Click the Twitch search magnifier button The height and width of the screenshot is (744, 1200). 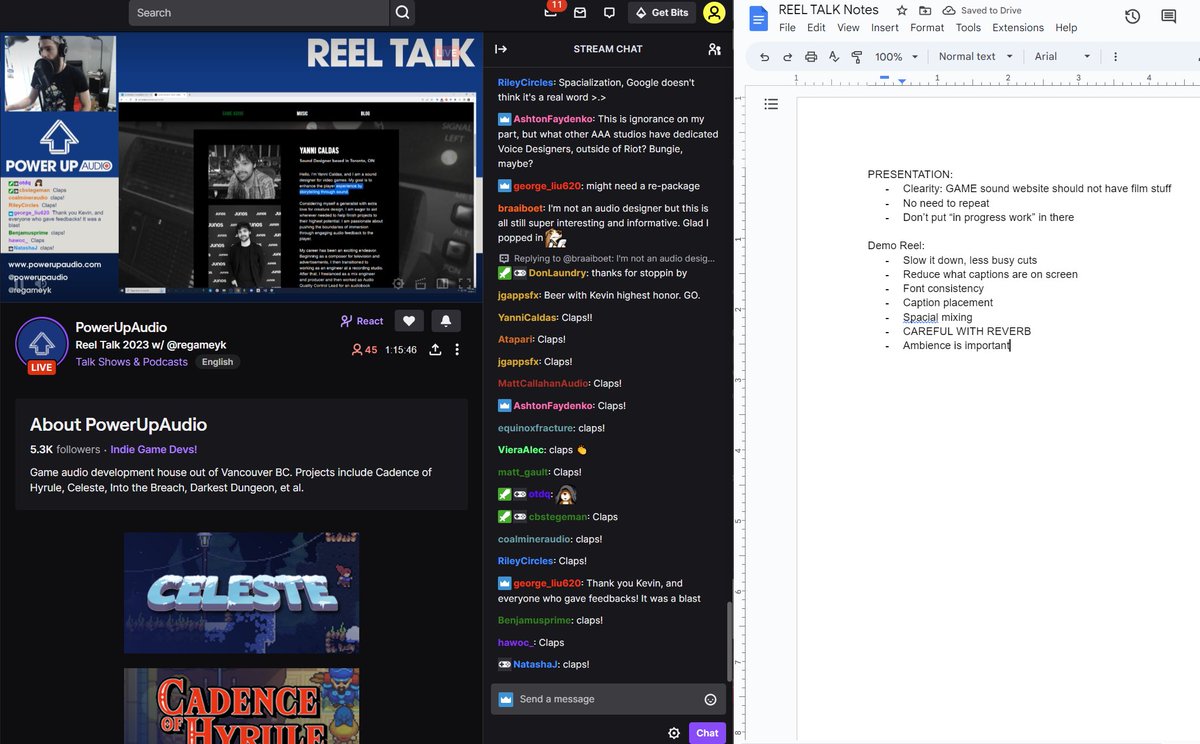[x=402, y=13]
